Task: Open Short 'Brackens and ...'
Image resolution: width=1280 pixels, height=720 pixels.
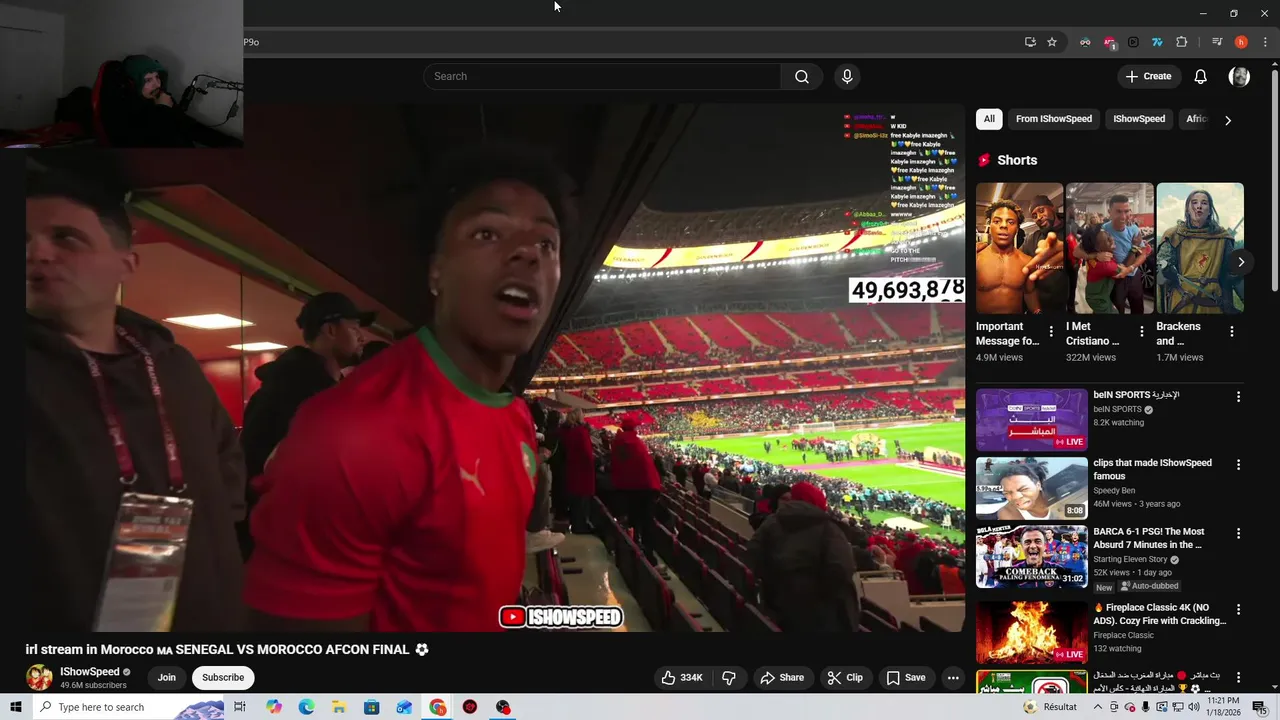Action: [x=1200, y=248]
